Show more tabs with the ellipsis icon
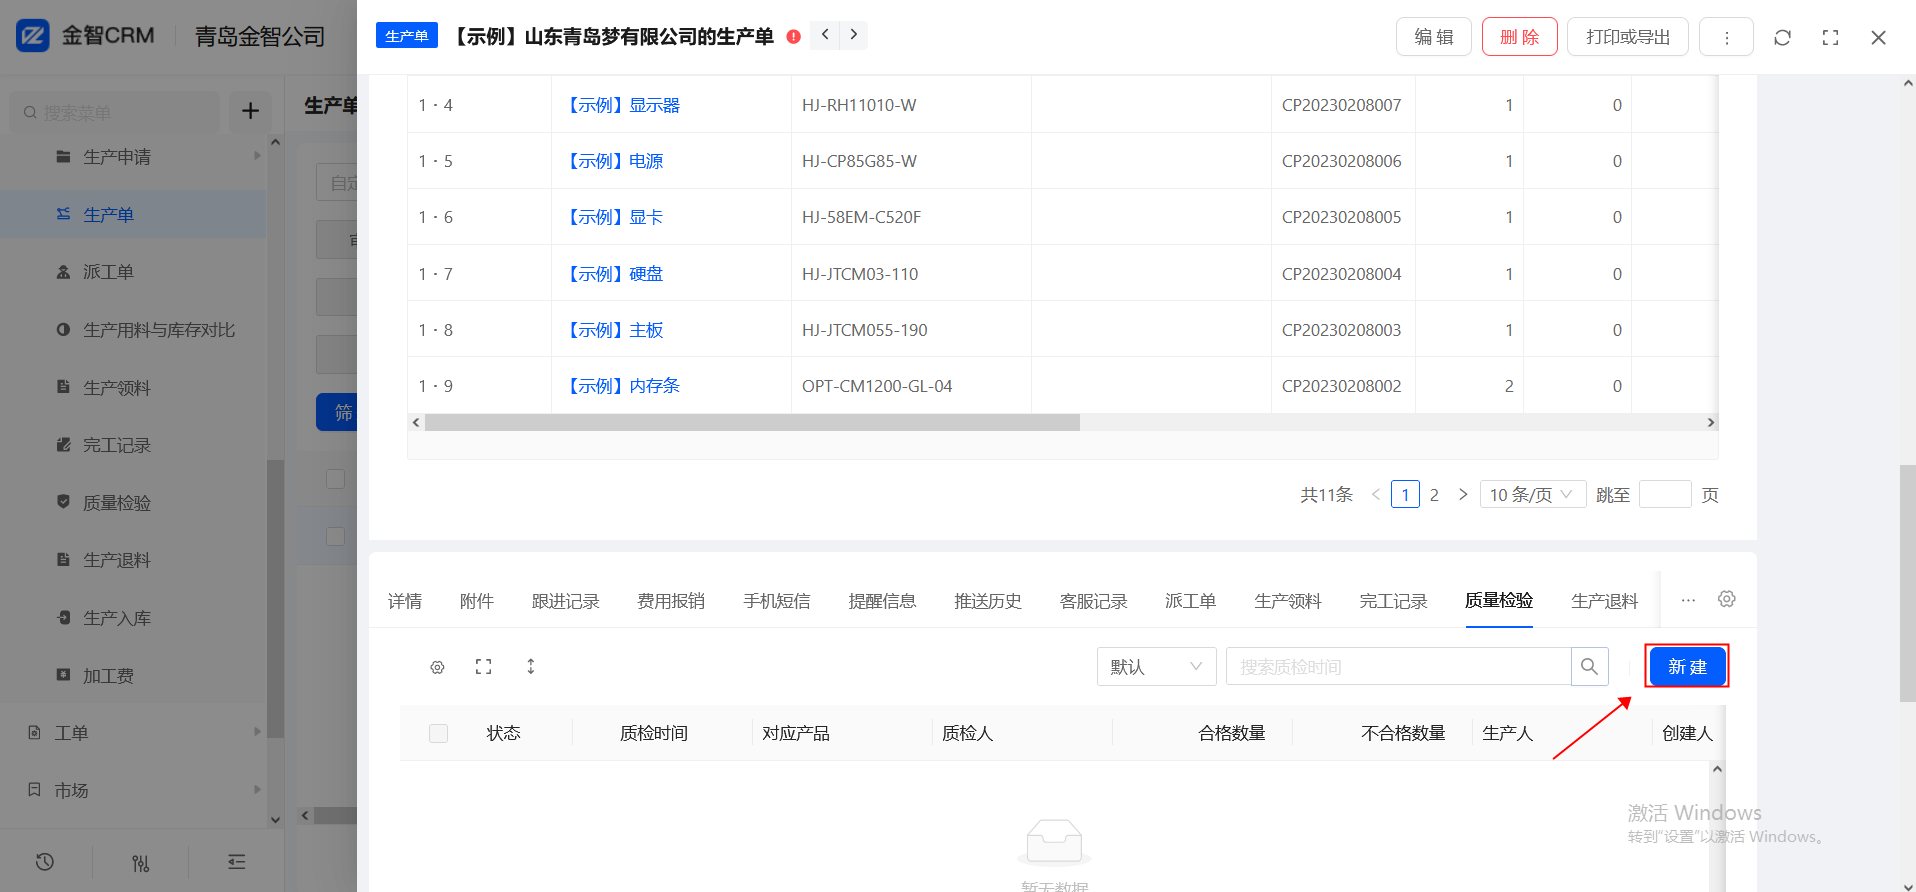The width and height of the screenshot is (1916, 892). 1688,600
